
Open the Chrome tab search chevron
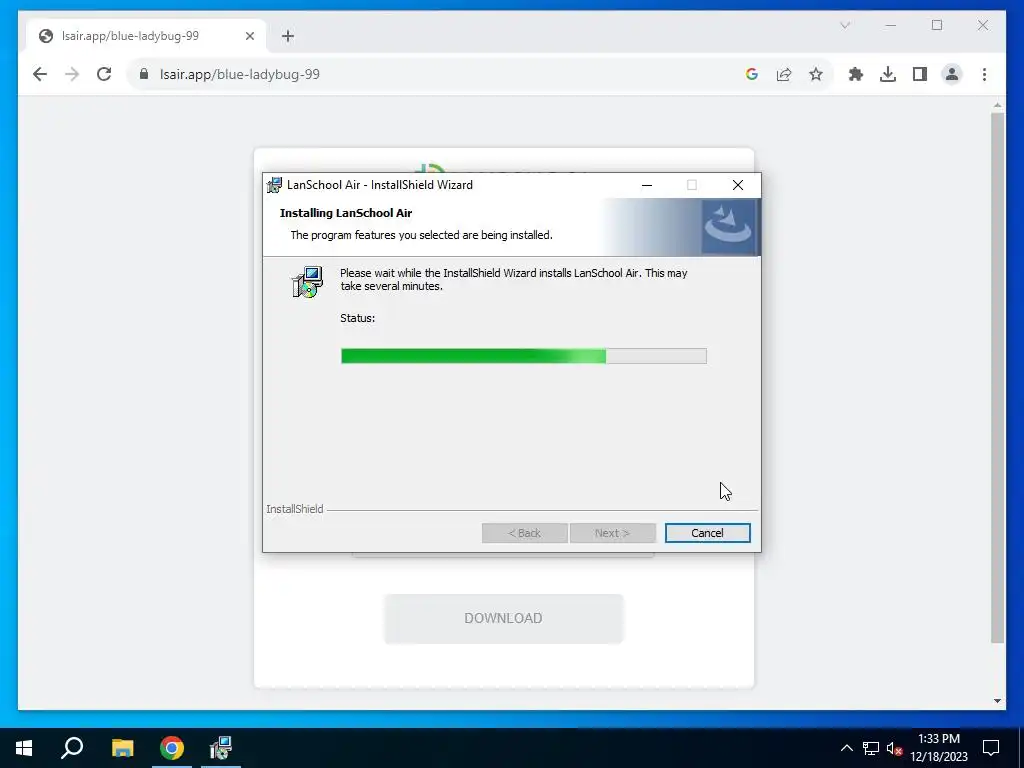coord(845,25)
